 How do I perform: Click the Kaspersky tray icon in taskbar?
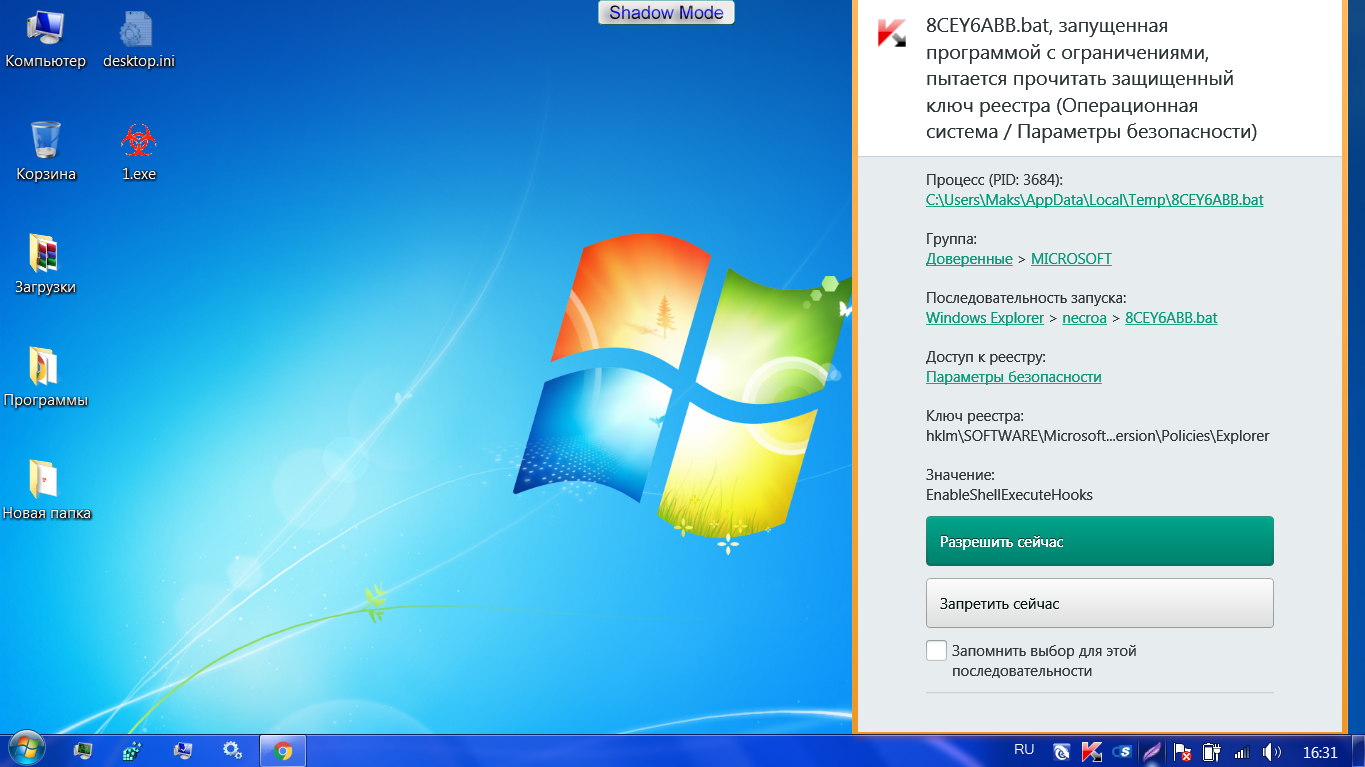pos(1092,751)
